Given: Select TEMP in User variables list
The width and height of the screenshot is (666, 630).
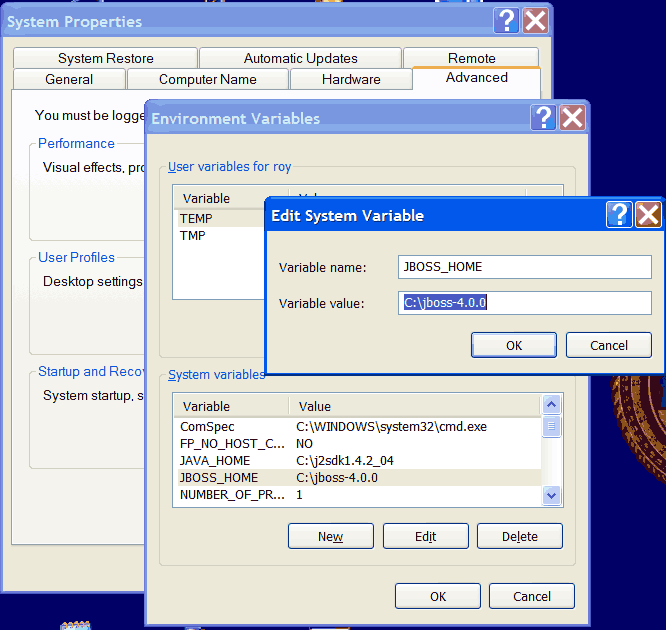Looking at the screenshot, I should coord(196,218).
